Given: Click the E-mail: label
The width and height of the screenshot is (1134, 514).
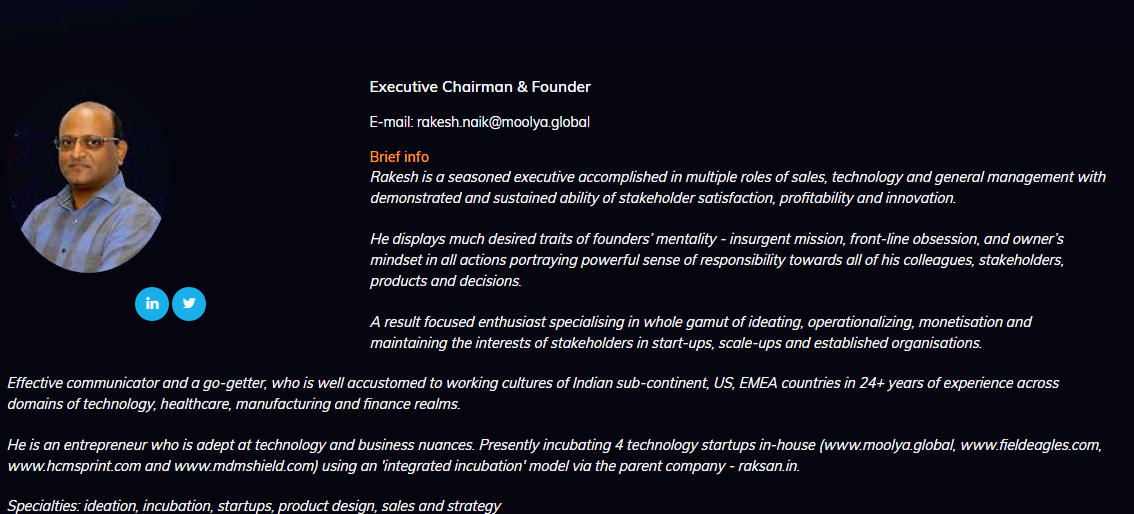Looking at the screenshot, I should click(391, 122).
